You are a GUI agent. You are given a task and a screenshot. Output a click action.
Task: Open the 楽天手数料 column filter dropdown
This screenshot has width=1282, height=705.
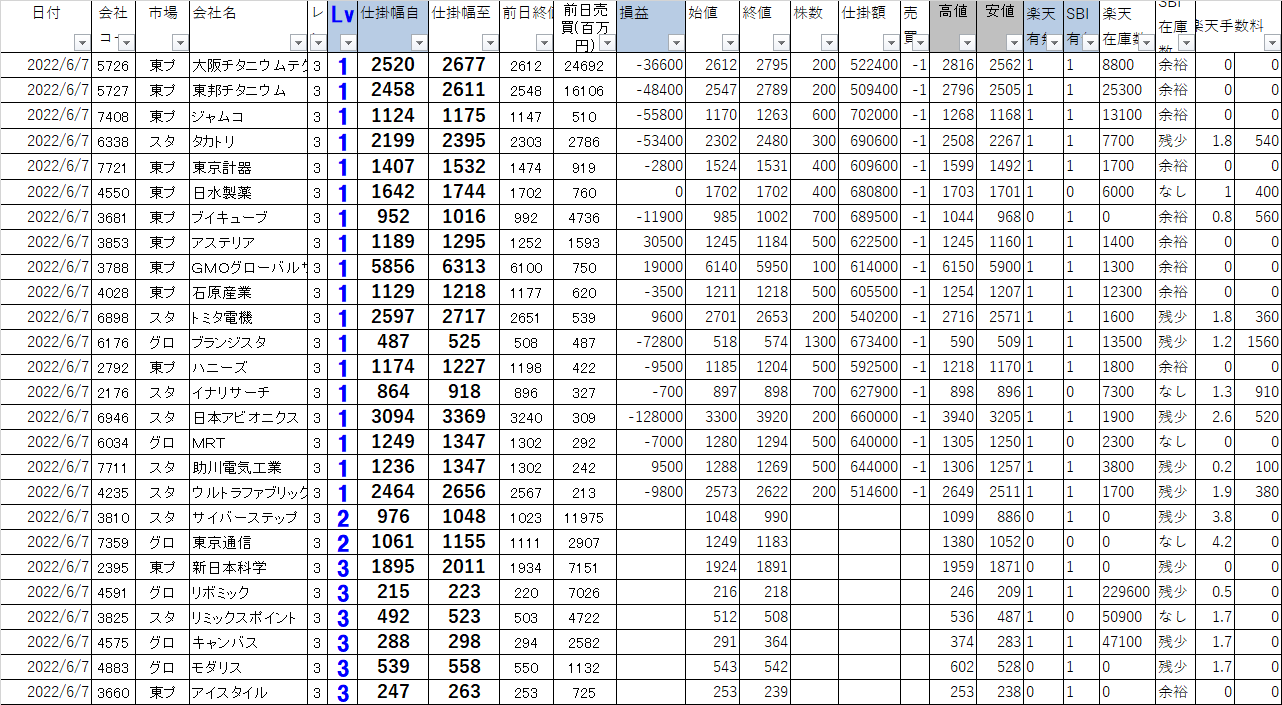coord(1272,43)
